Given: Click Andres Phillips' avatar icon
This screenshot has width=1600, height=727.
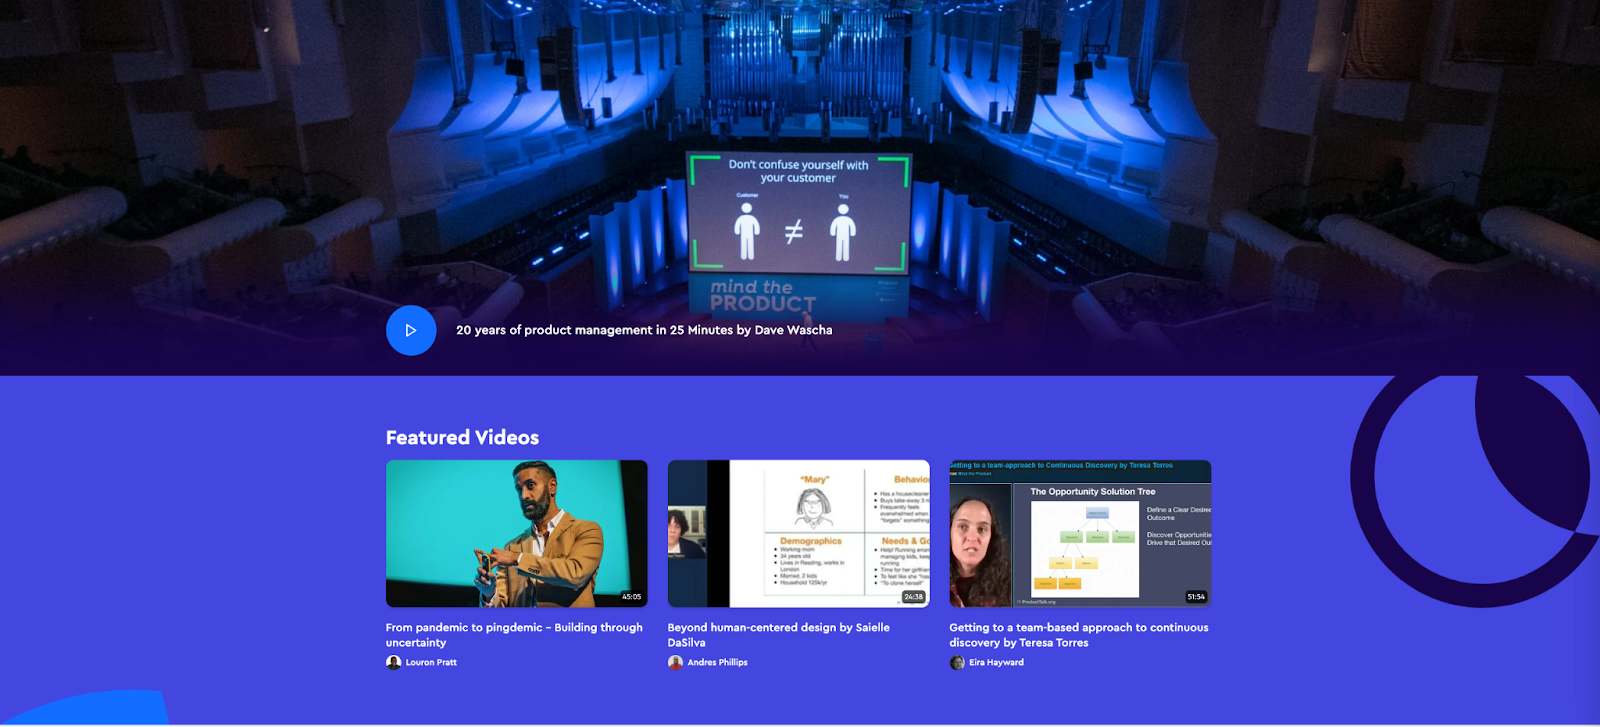Looking at the screenshot, I should [x=675, y=662].
